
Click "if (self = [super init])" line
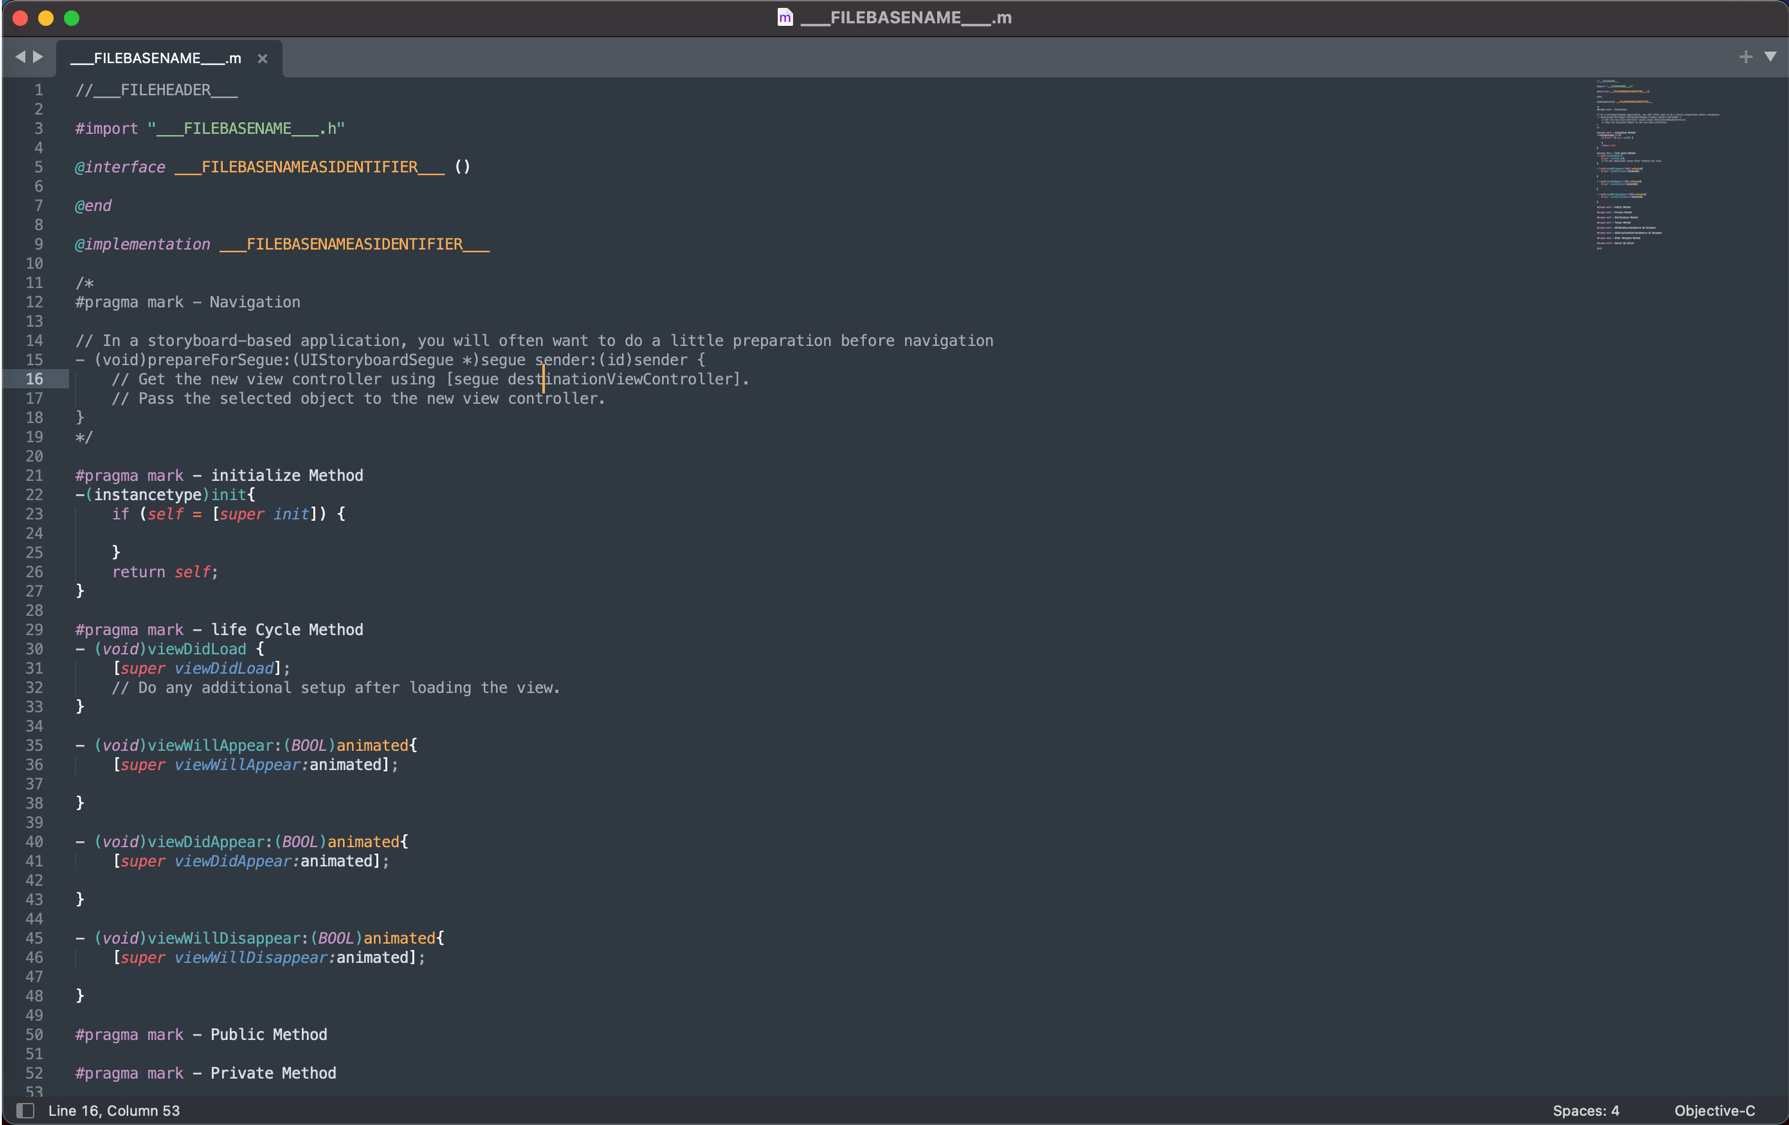click(x=228, y=514)
